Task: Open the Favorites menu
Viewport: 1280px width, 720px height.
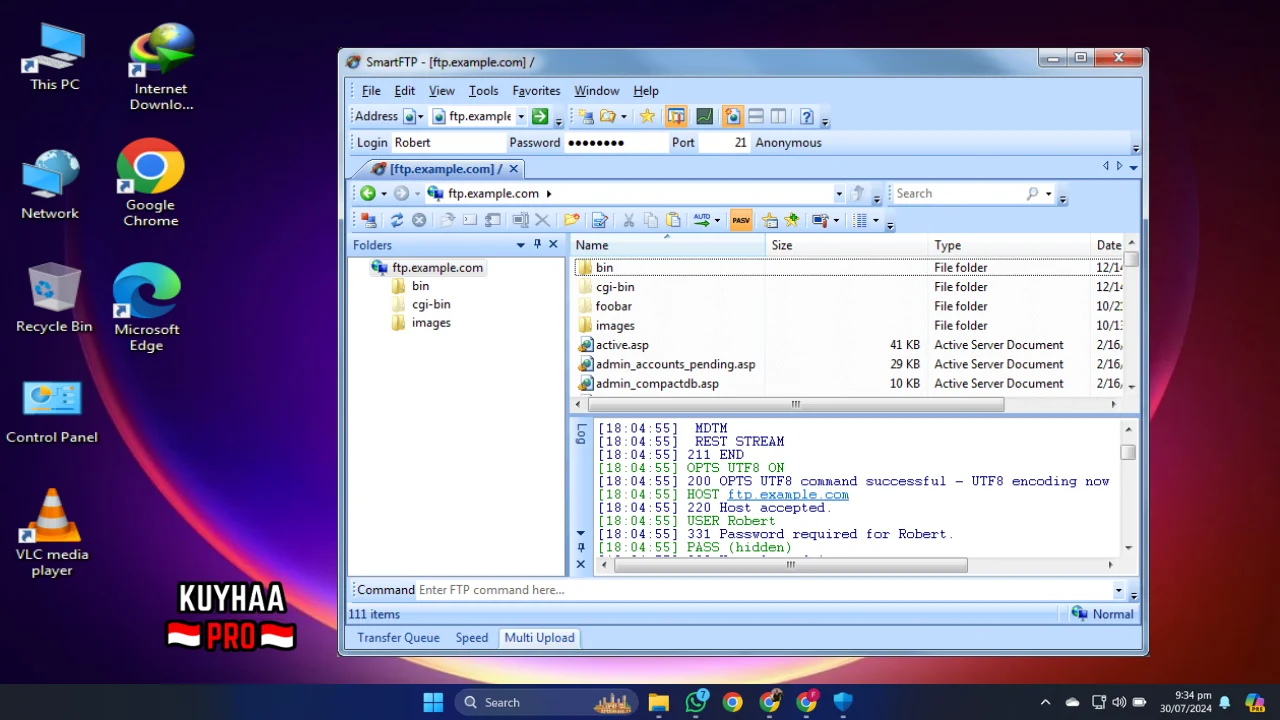Action: (x=536, y=90)
